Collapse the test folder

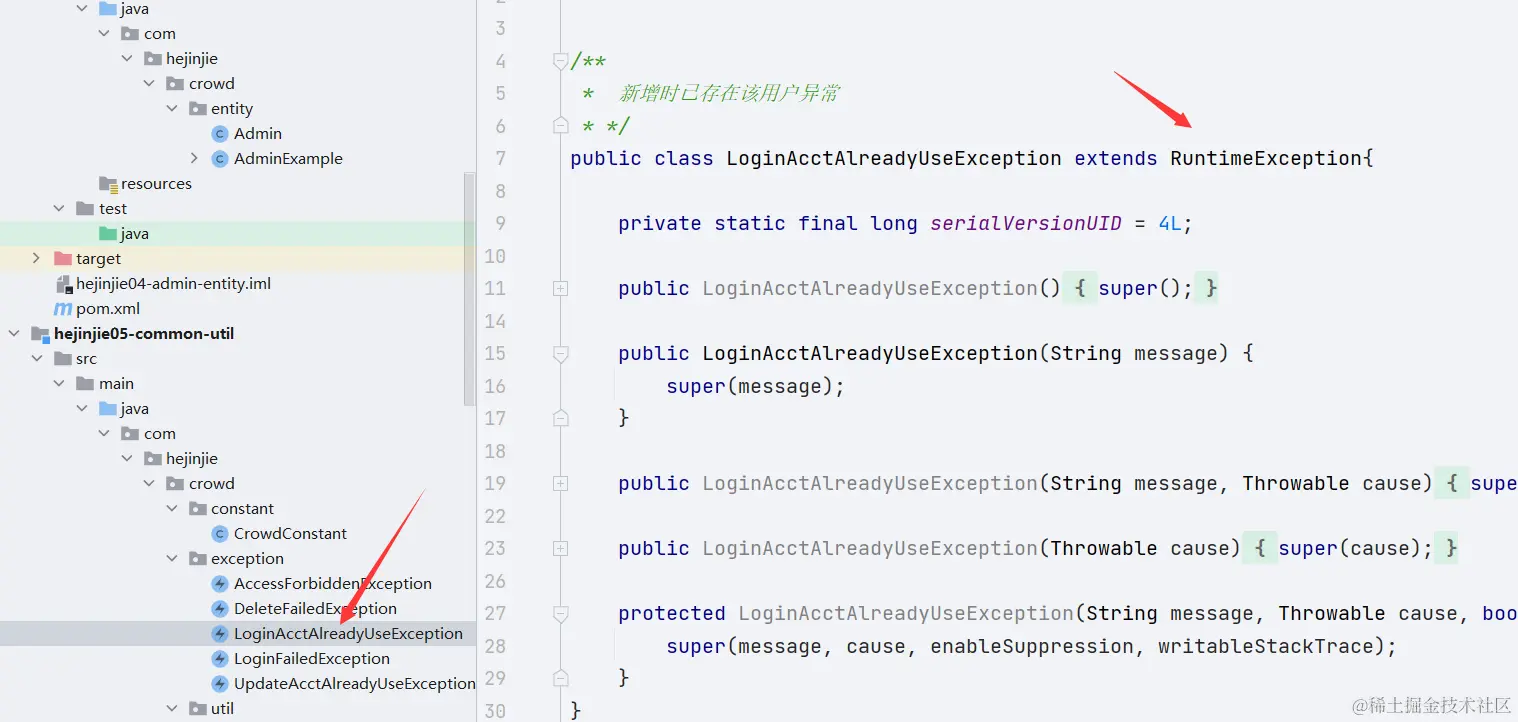tap(59, 209)
